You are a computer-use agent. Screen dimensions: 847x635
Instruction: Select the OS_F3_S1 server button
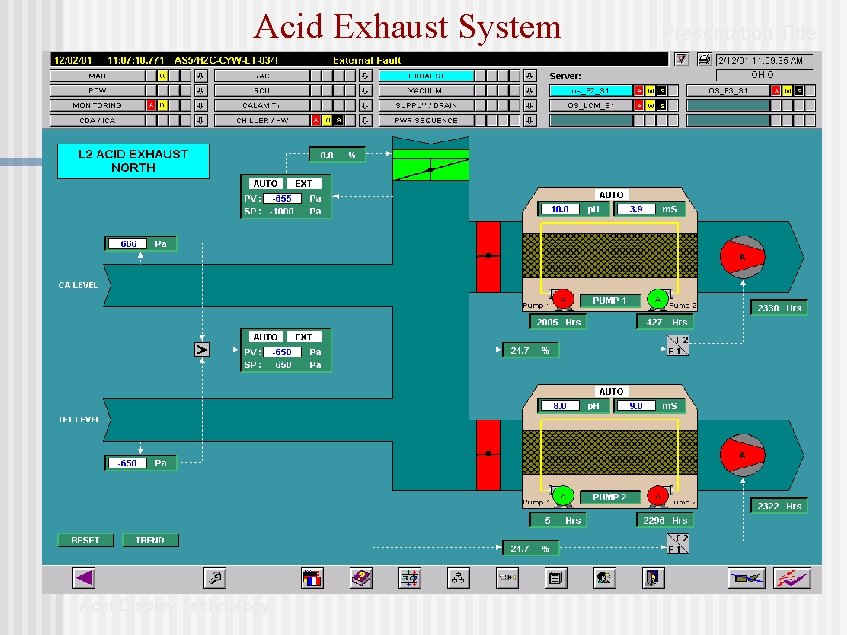pos(728,91)
